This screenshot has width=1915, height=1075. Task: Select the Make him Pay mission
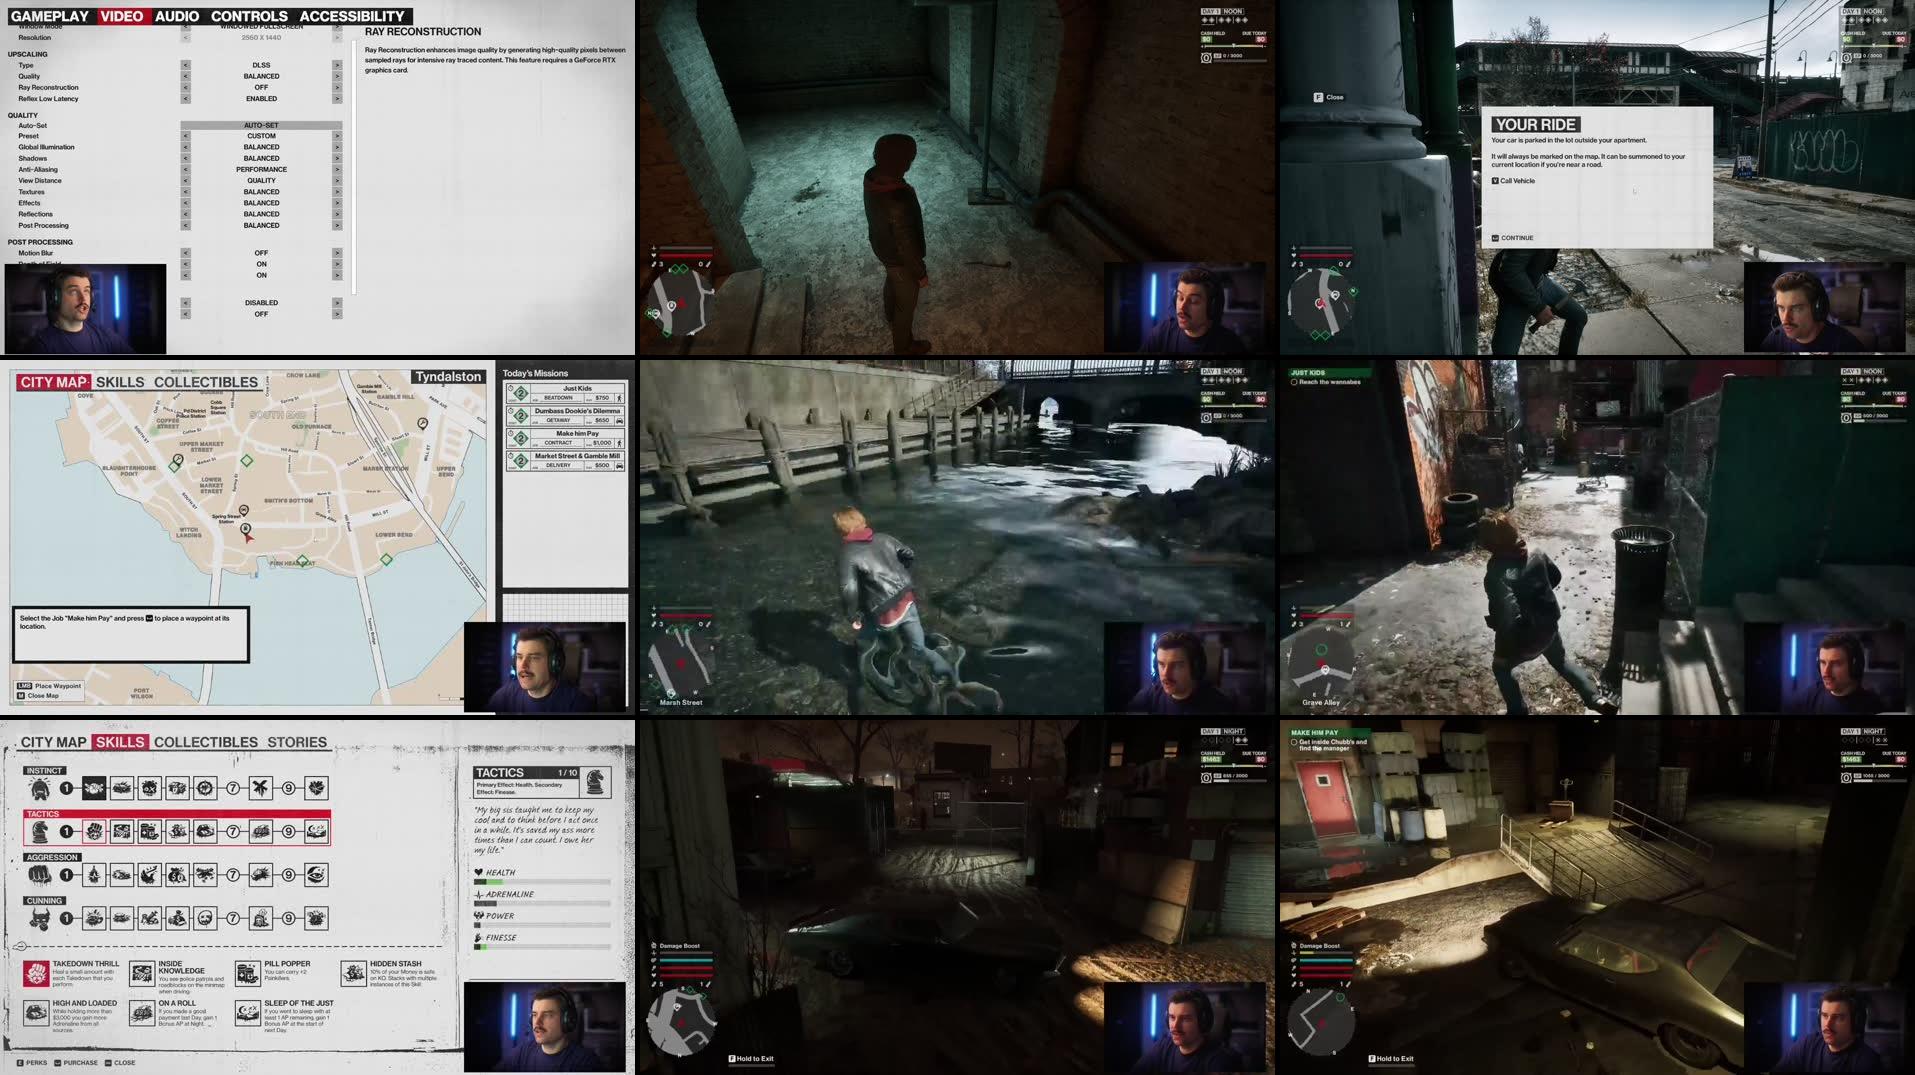(x=566, y=438)
